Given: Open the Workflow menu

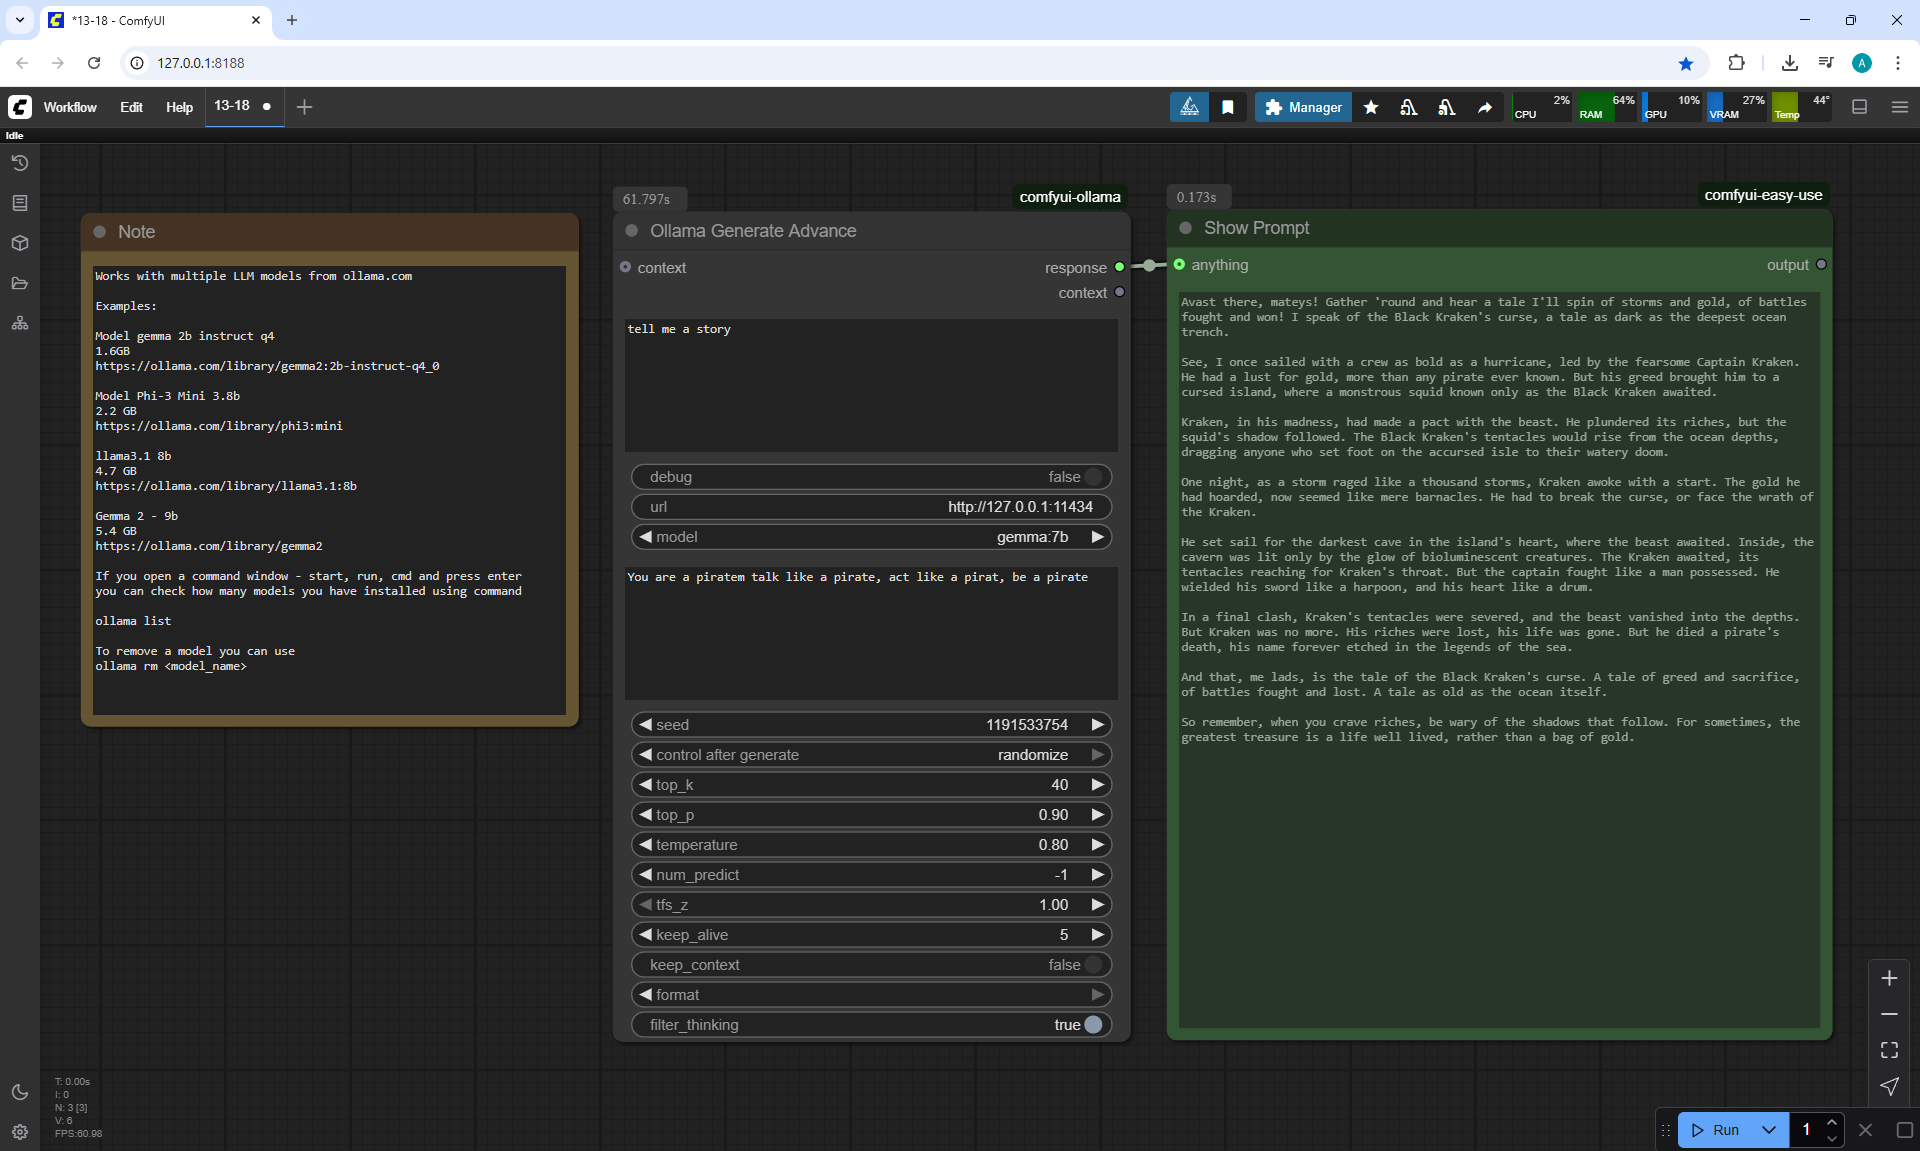Looking at the screenshot, I should [70, 107].
